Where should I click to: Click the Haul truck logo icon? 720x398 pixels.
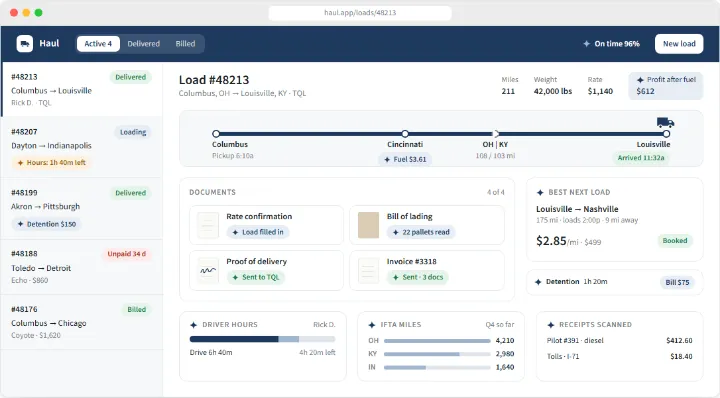(25, 44)
